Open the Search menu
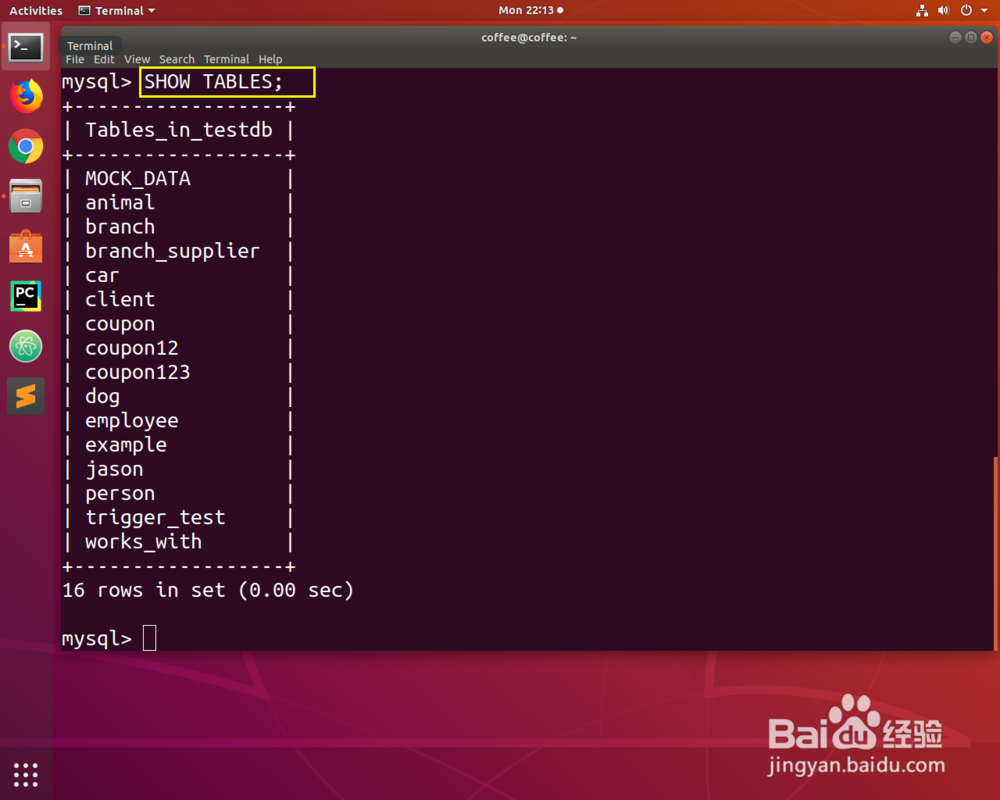Screen dimensions: 1000x800 (x=177, y=59)
